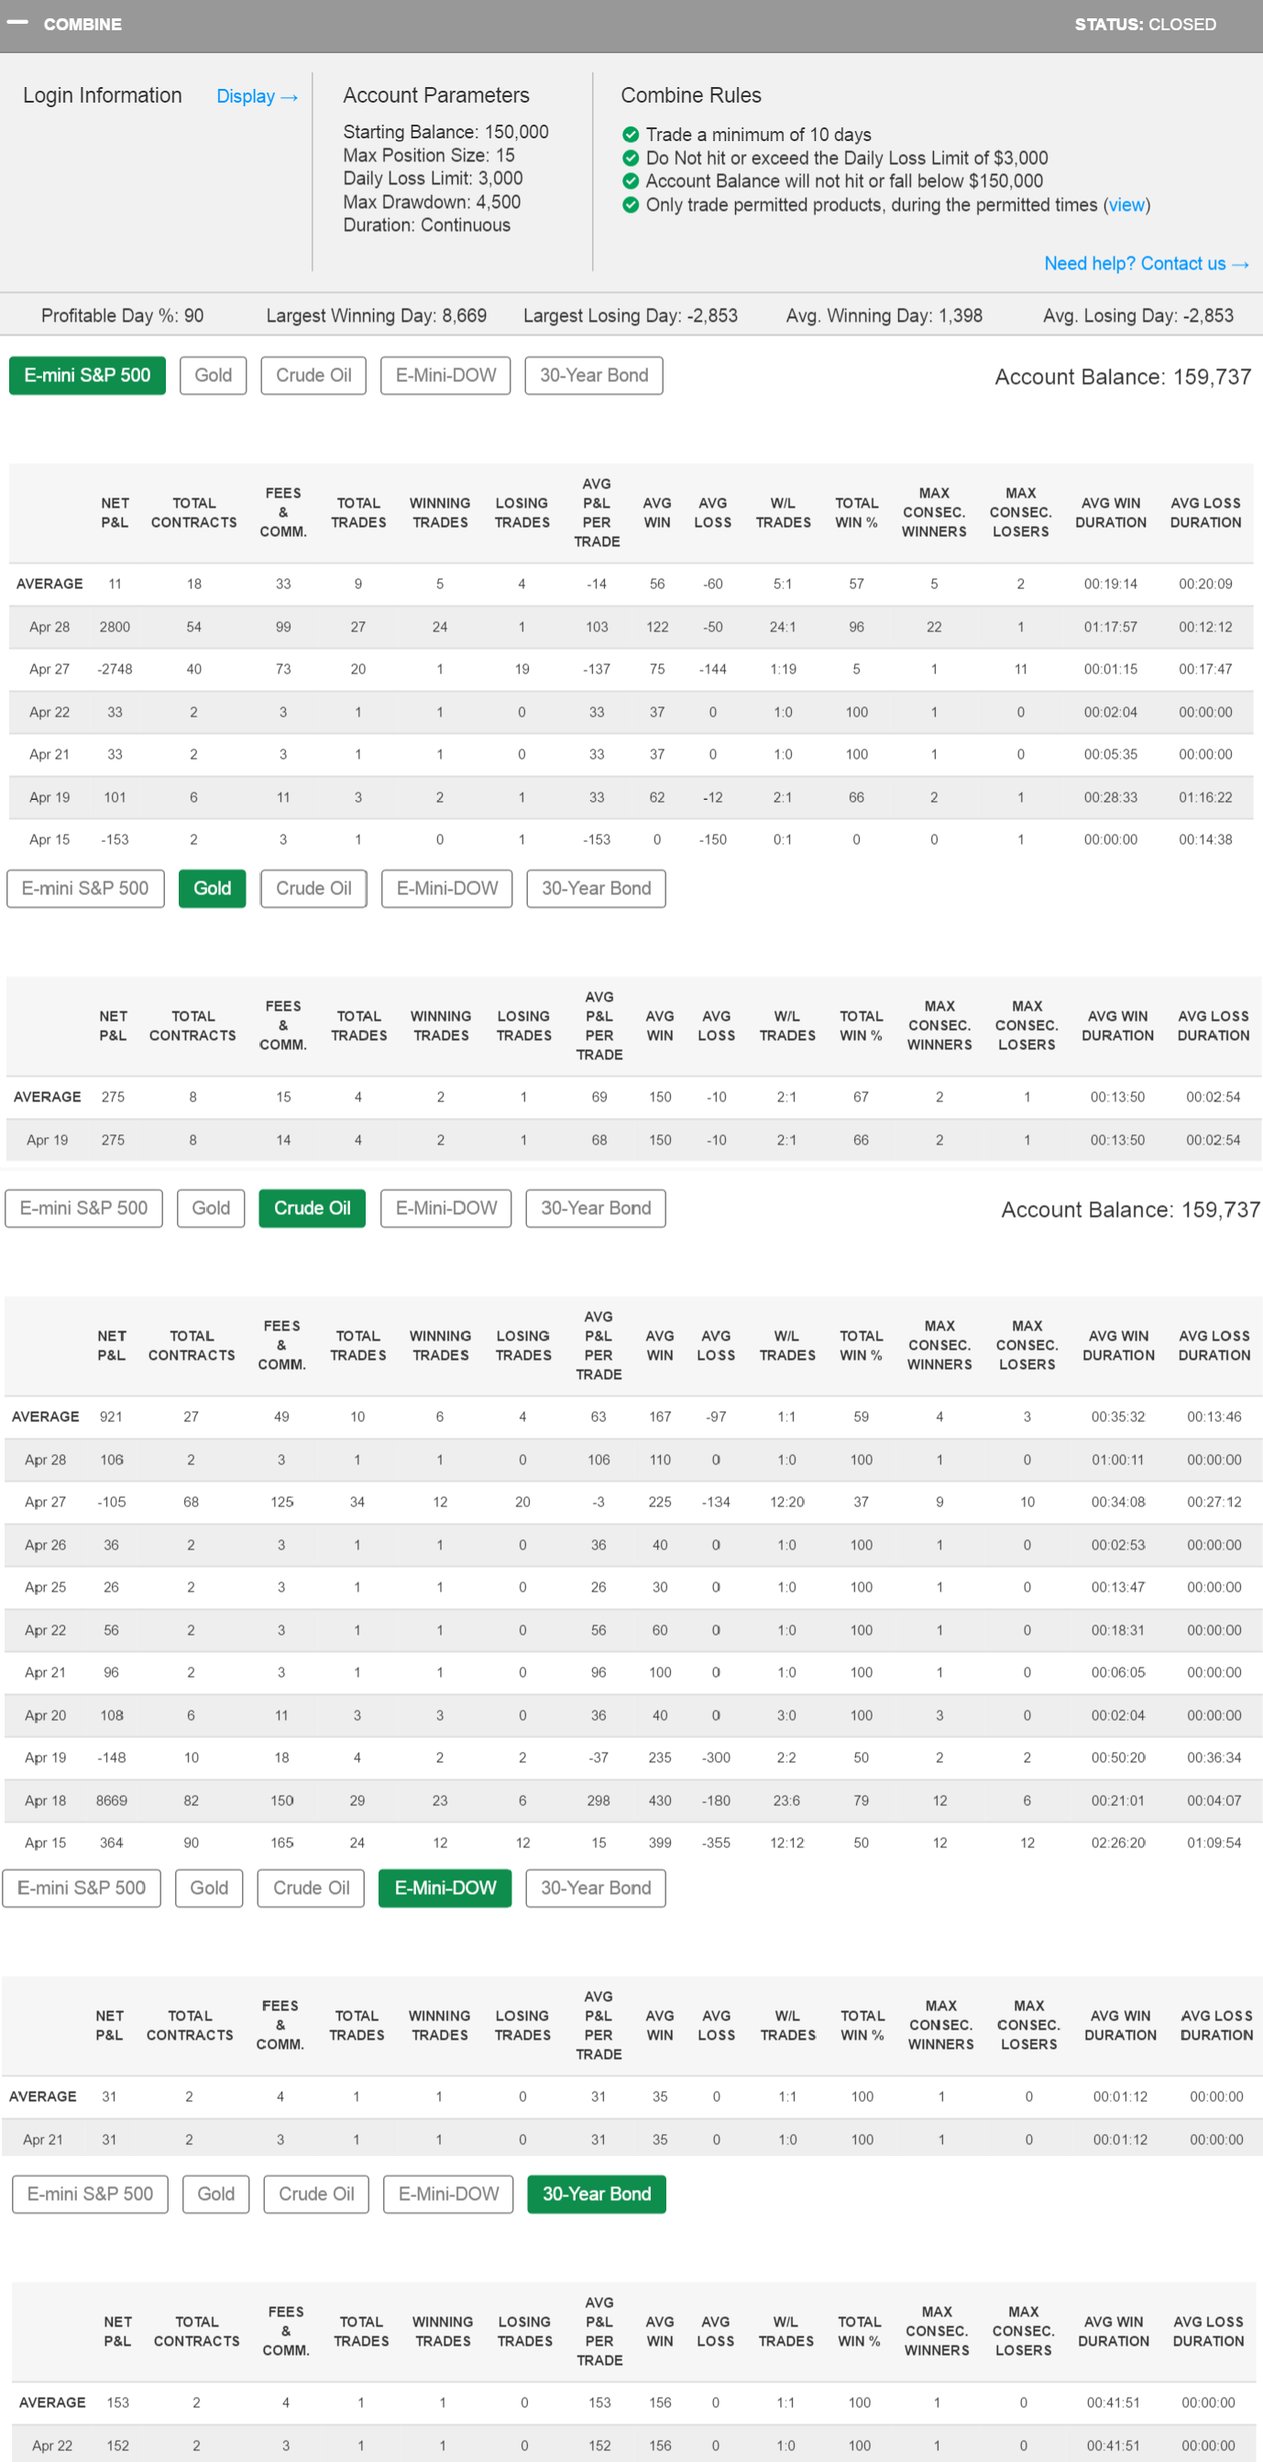
Task: Choose 30-Year Bond tab in the first tab row
Action: (x=593, y=375)
